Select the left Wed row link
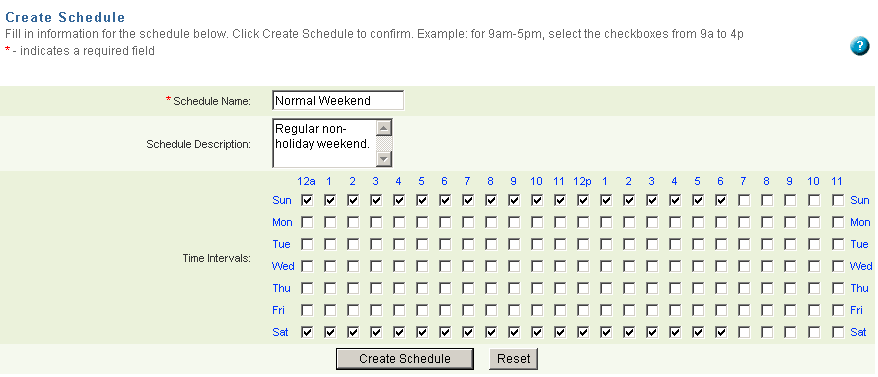Image resolution: width=878 pixels, height=377 pixels. tap(283, 266)
